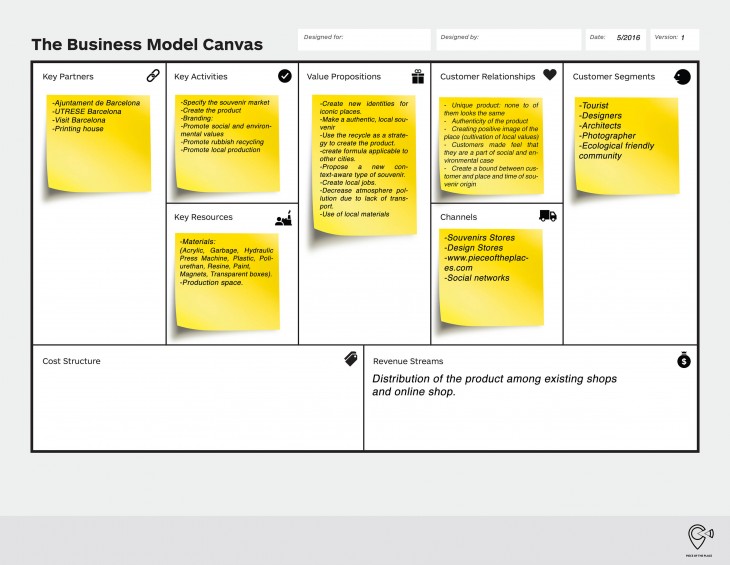Image resolution: width=730 pixels, height=565 pixels.
Task: Click the Revenue Streams money bag icon
Action: click(683, 360)
